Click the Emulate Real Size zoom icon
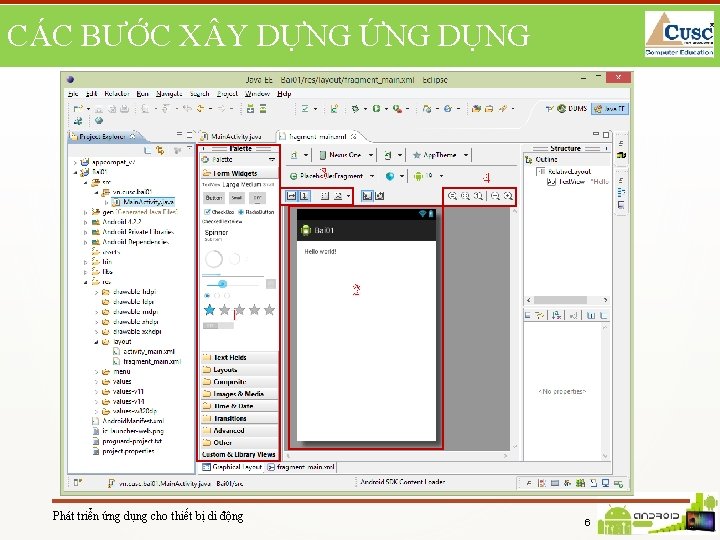This screenshot has height=540, width=720. (452, 196)
